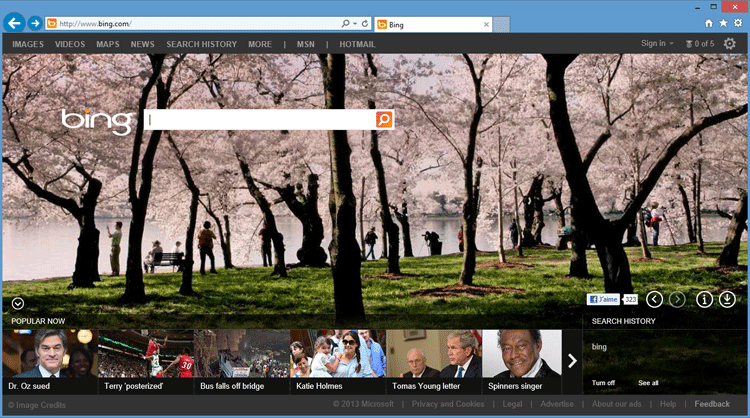Viewport: 750px width, 418px height.
Task: Open Internet Explorer favorites star
Action: tap(723, 22)
